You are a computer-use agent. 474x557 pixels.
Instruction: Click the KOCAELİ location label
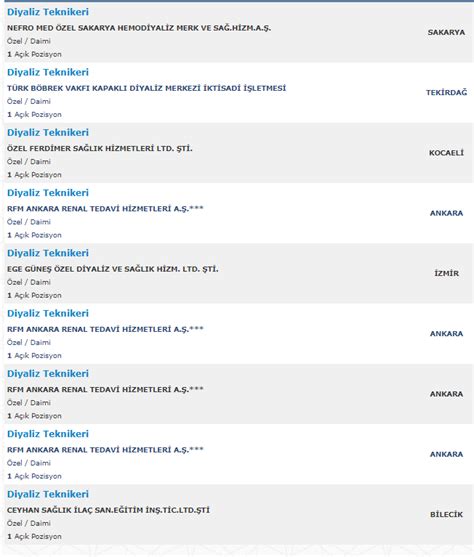(446, 153)
